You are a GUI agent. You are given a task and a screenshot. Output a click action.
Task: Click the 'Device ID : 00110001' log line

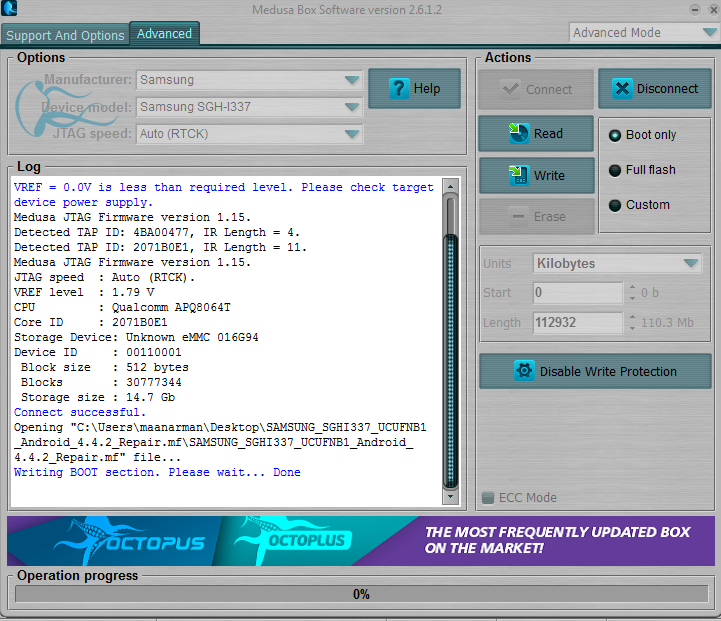coord(97,352)
